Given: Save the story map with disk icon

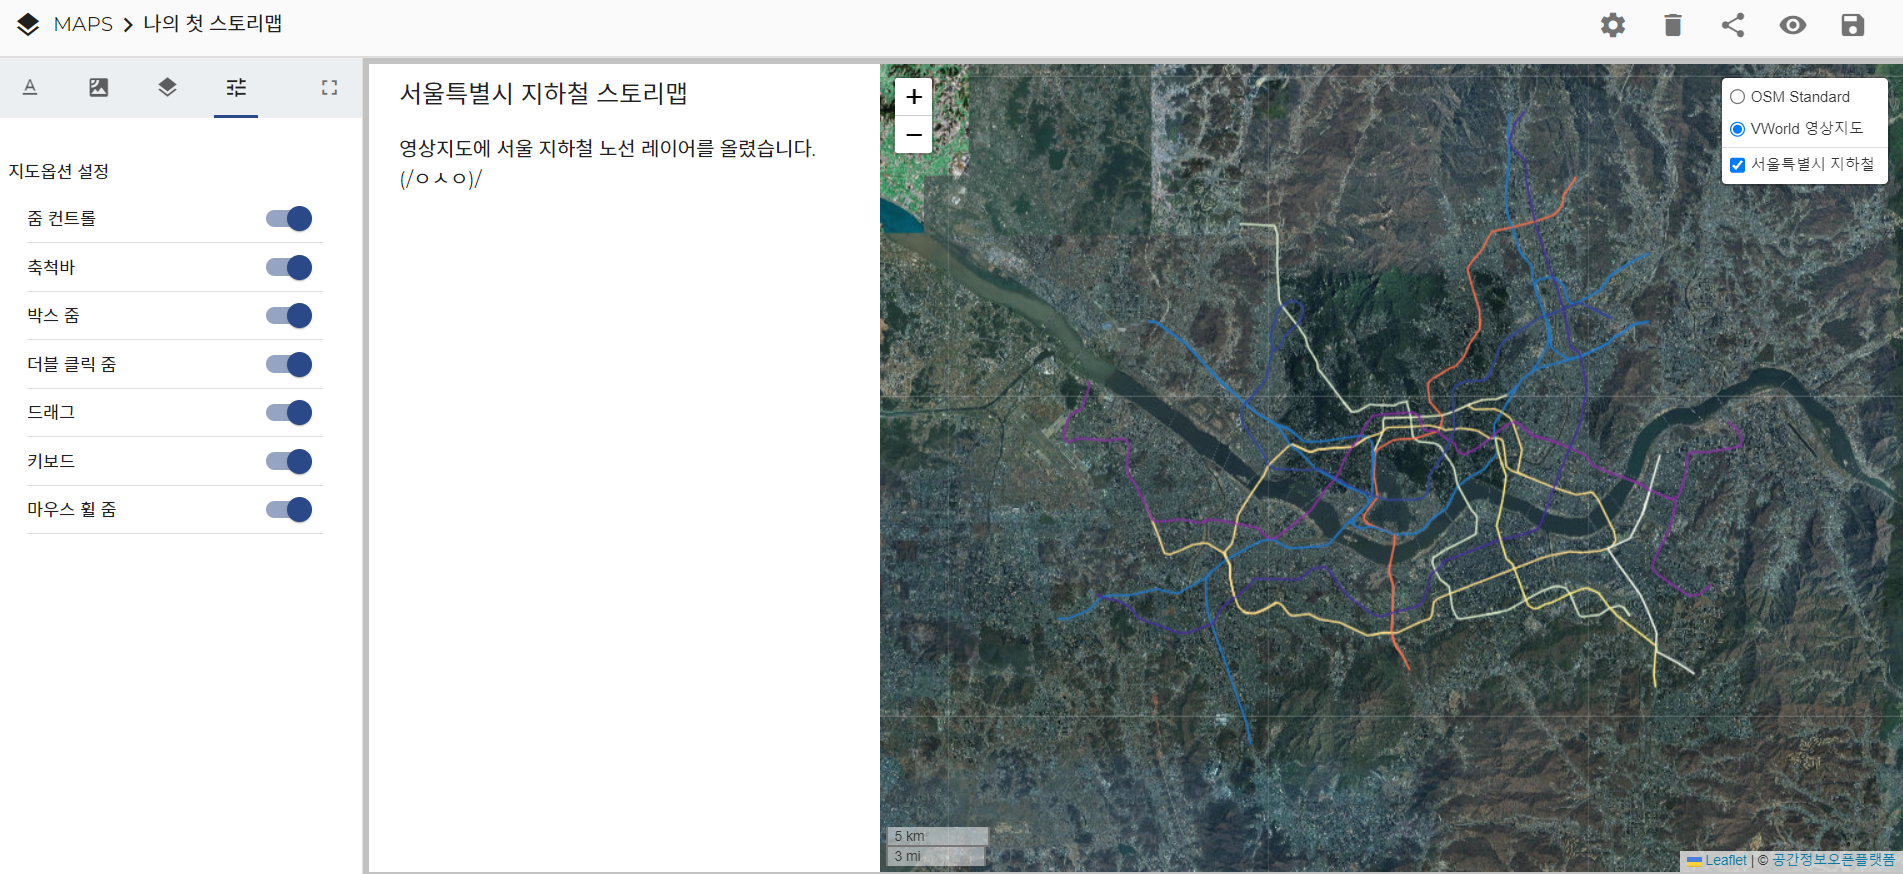Looking at the screenshot, I should (x=1852, y=25).
